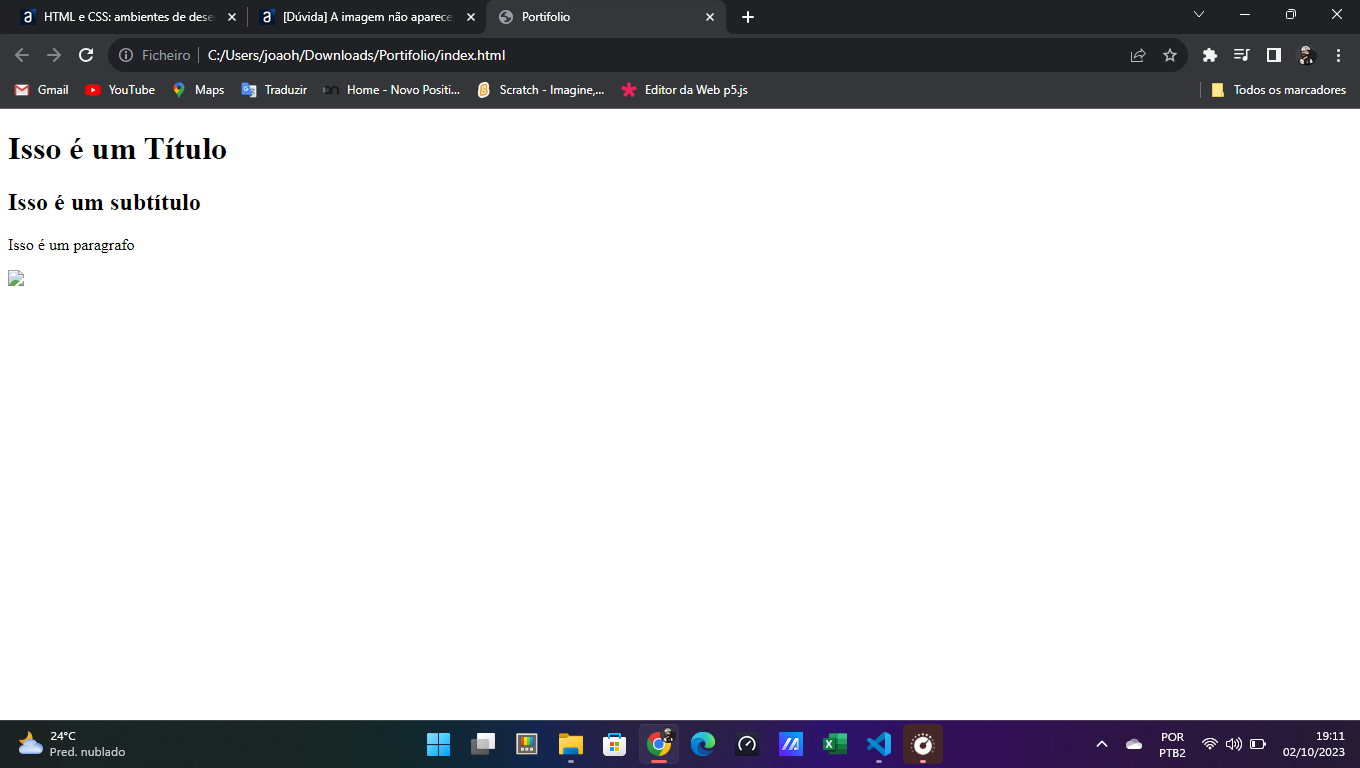Open the Maps bookmark

coord(198,90)
